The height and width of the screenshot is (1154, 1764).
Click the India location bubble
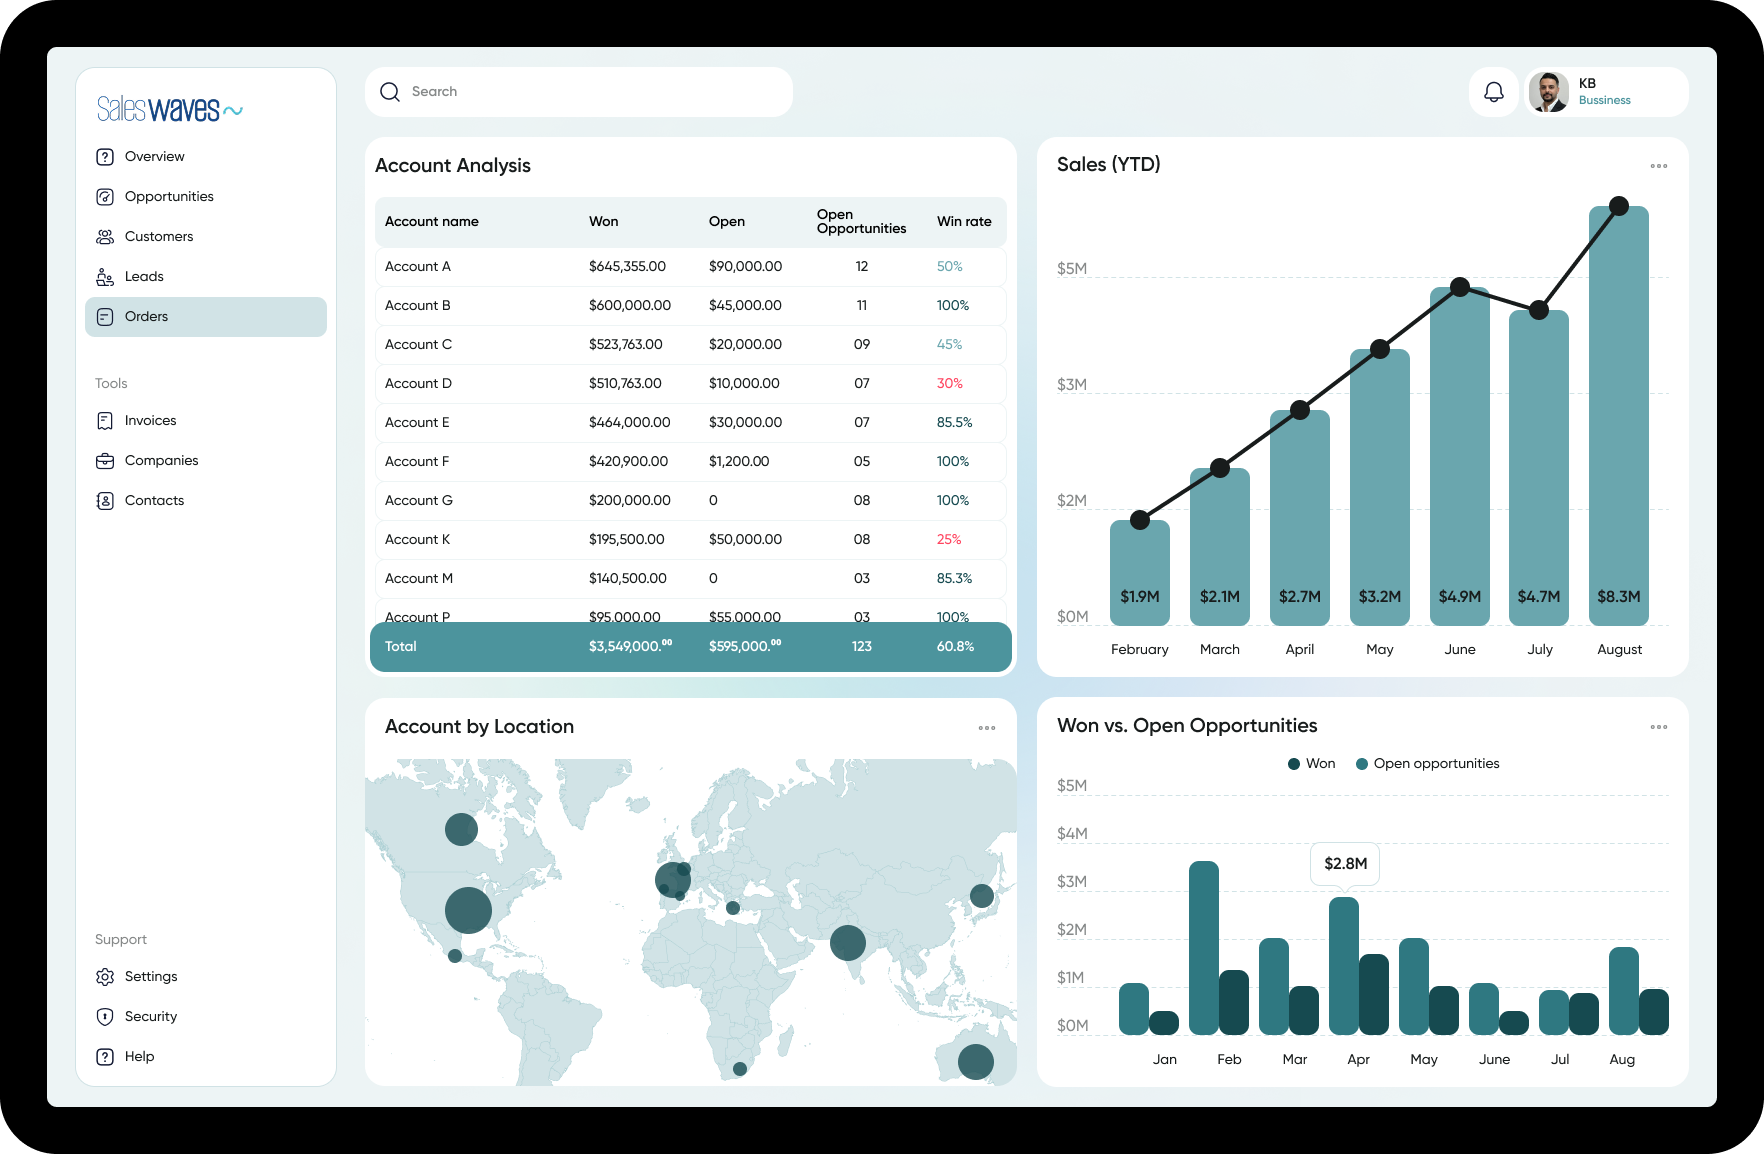(848, 942)
